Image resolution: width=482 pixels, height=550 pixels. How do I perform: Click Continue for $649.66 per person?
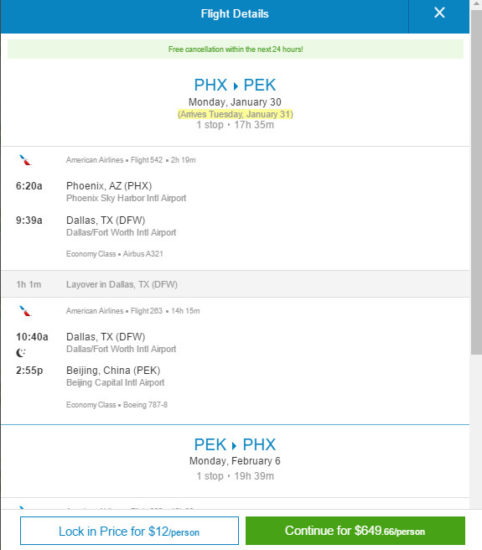tap(355, 531)
